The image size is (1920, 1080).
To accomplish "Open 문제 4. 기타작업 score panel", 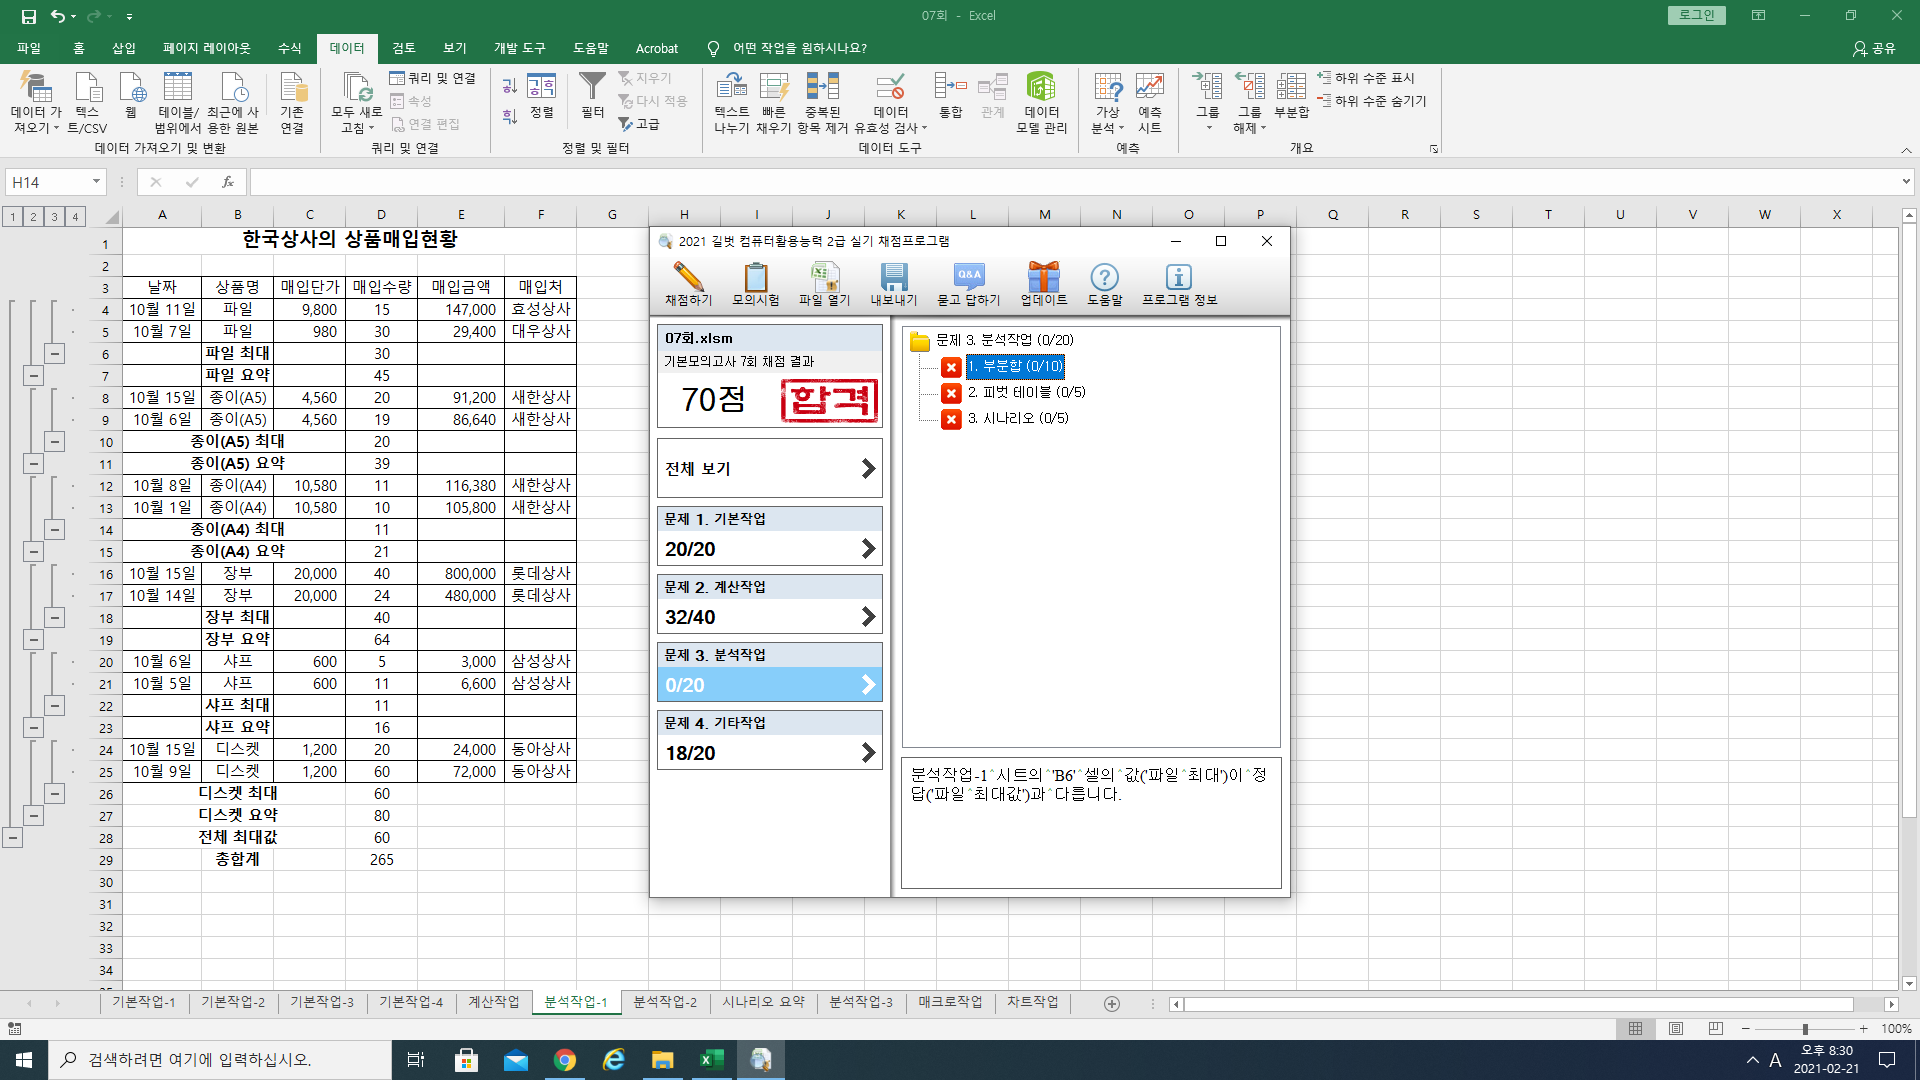I will 769,740.
